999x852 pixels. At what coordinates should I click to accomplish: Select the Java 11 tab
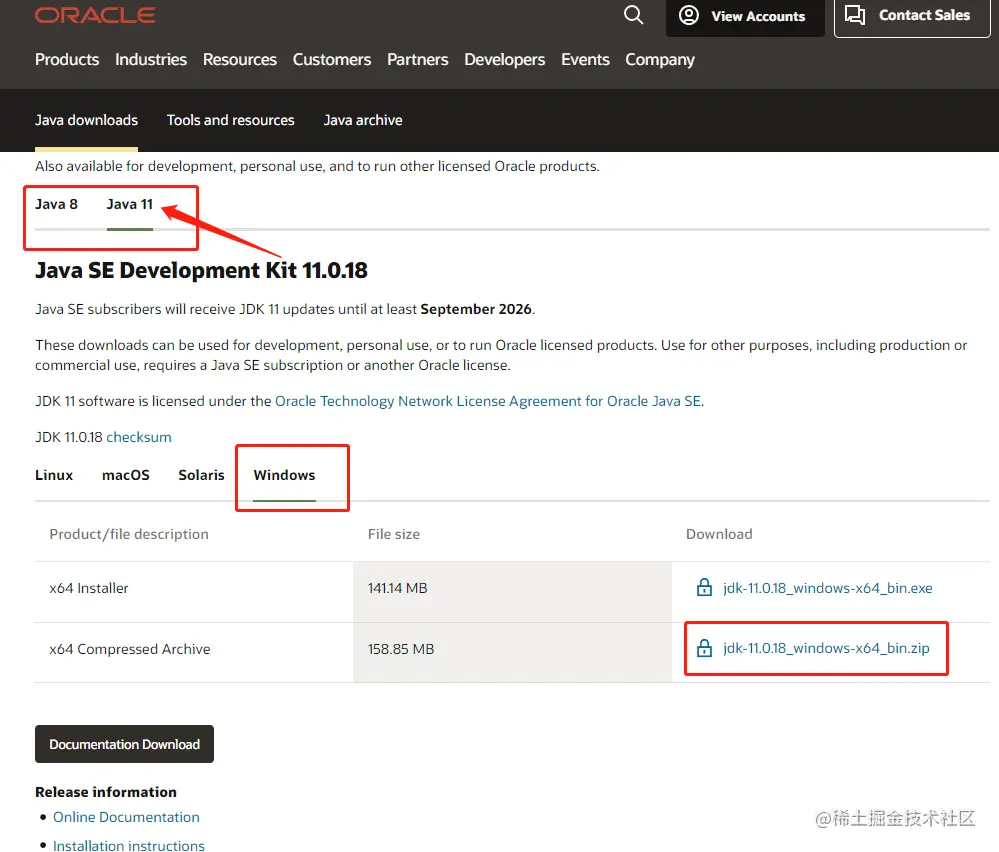click(129, 204)
